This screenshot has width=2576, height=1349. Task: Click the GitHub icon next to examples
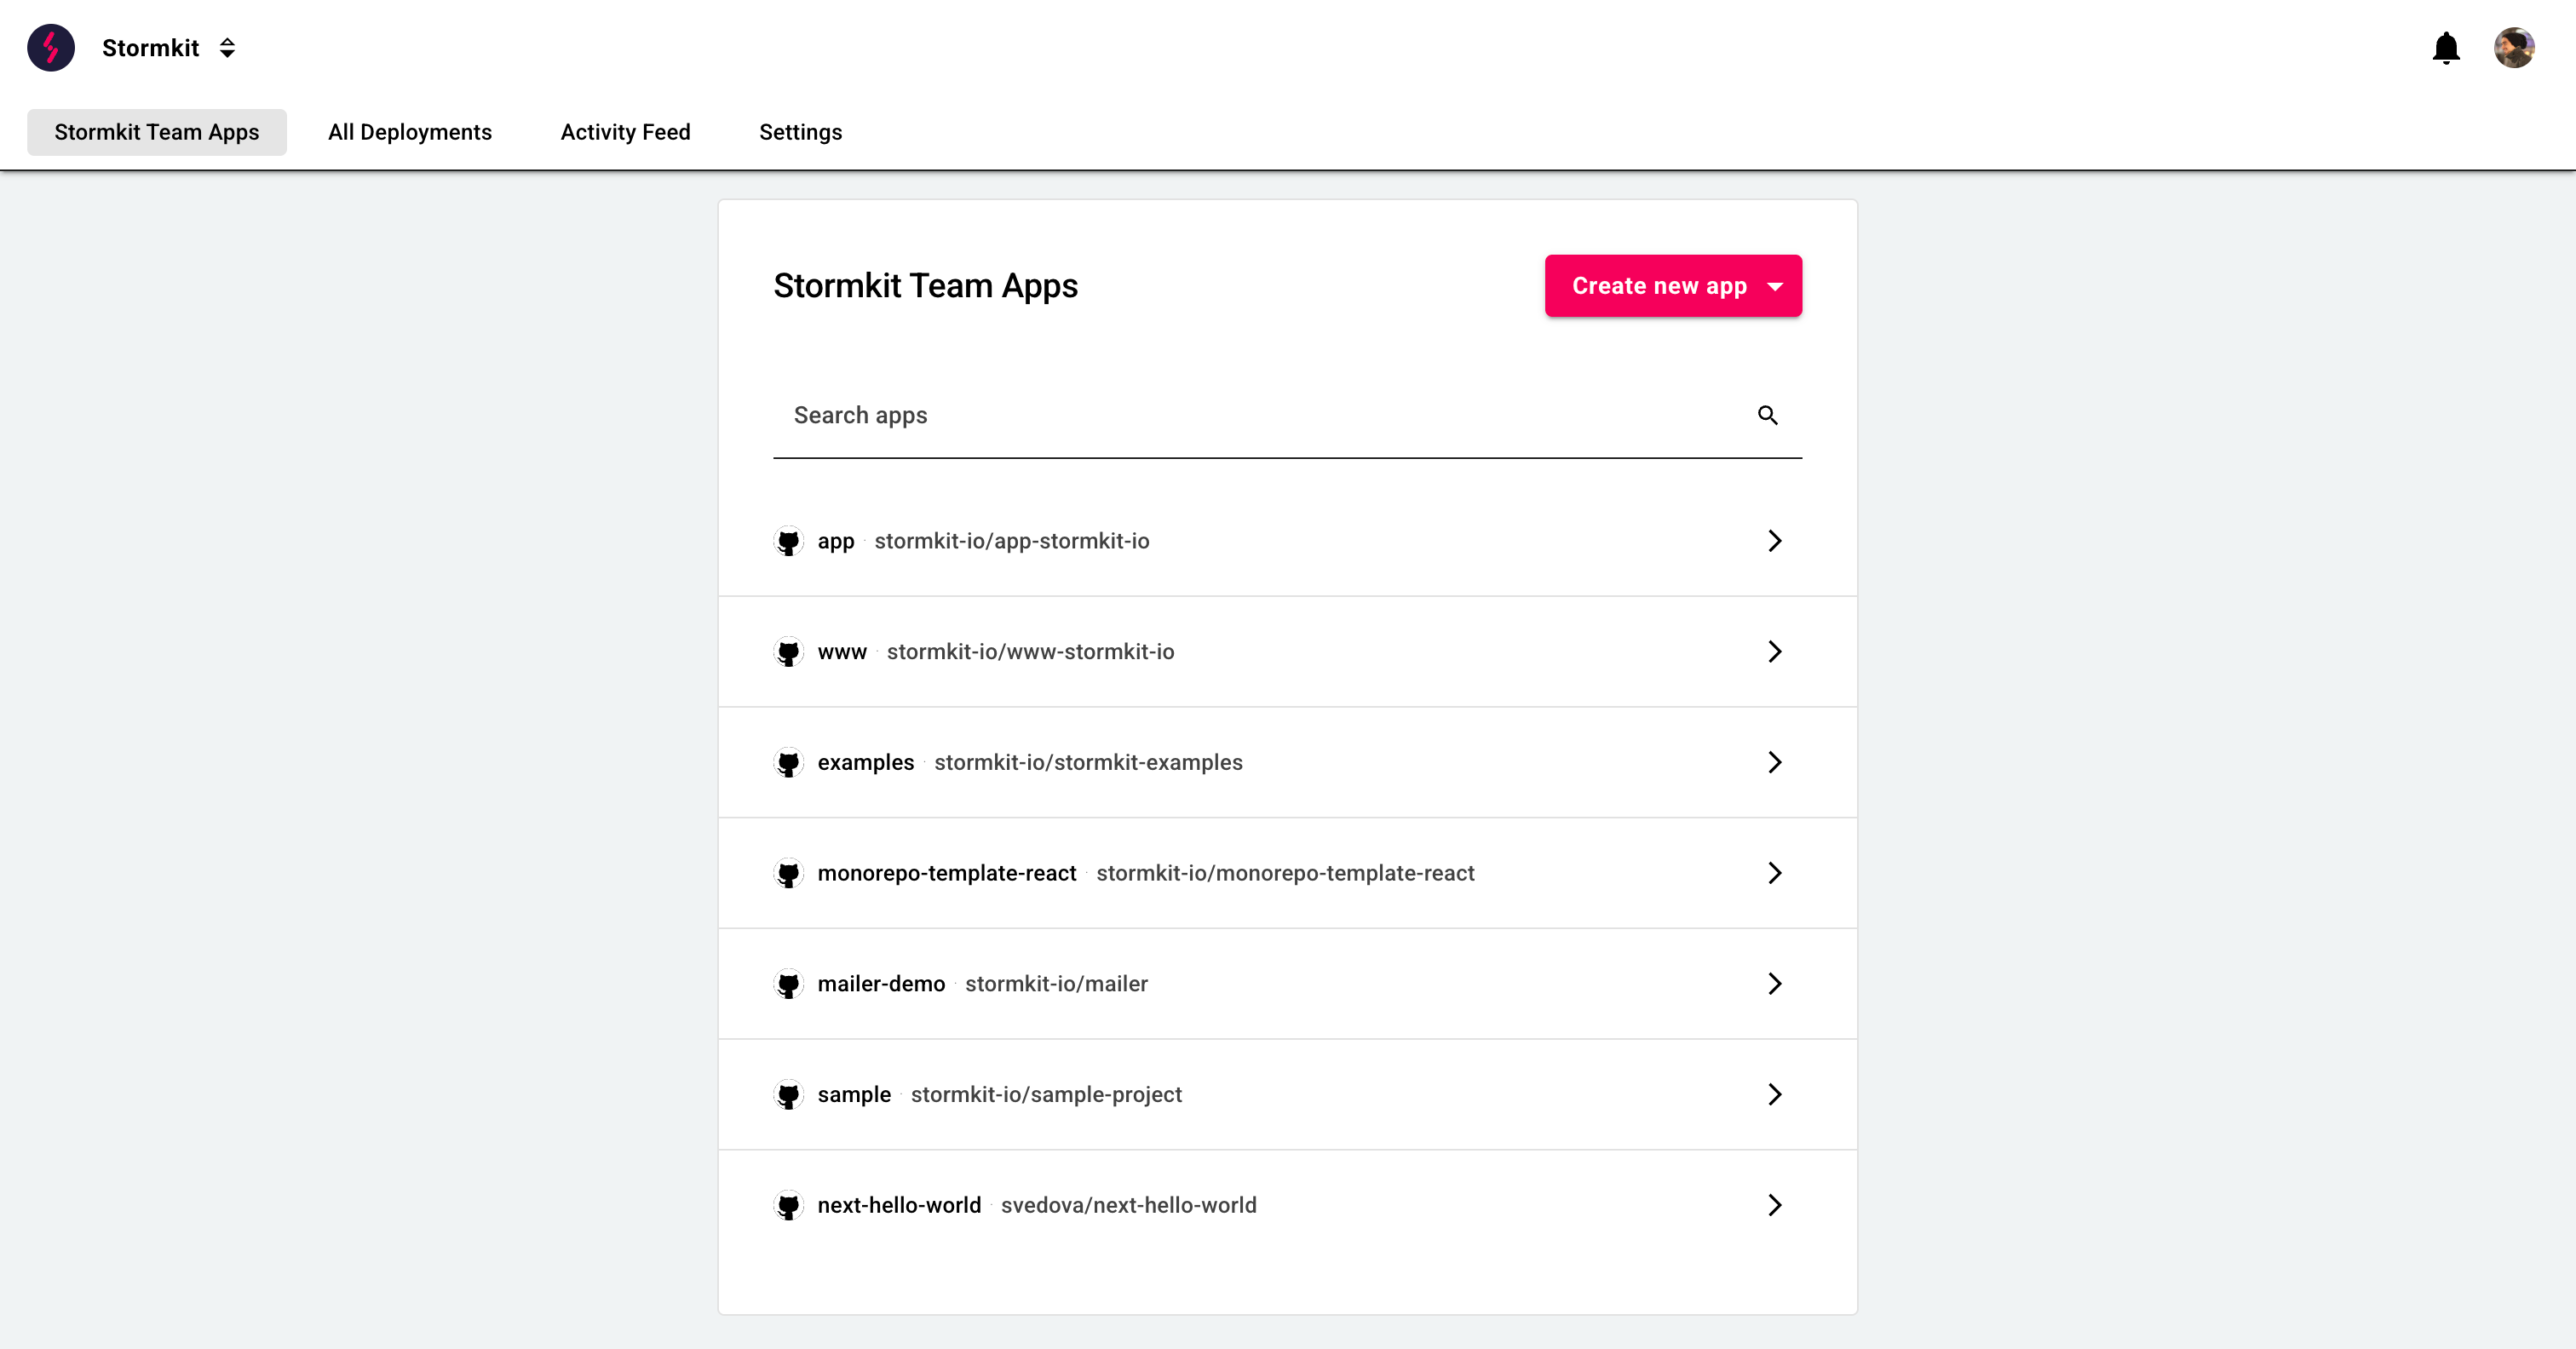(x=789, y=761)
